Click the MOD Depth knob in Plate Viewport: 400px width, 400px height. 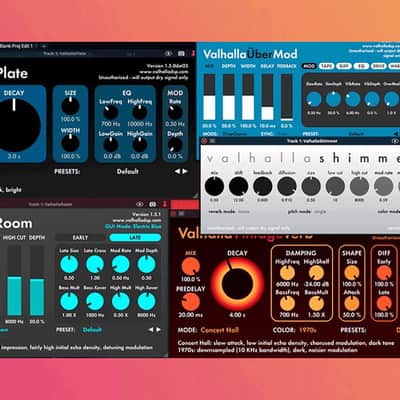point(175,144)
